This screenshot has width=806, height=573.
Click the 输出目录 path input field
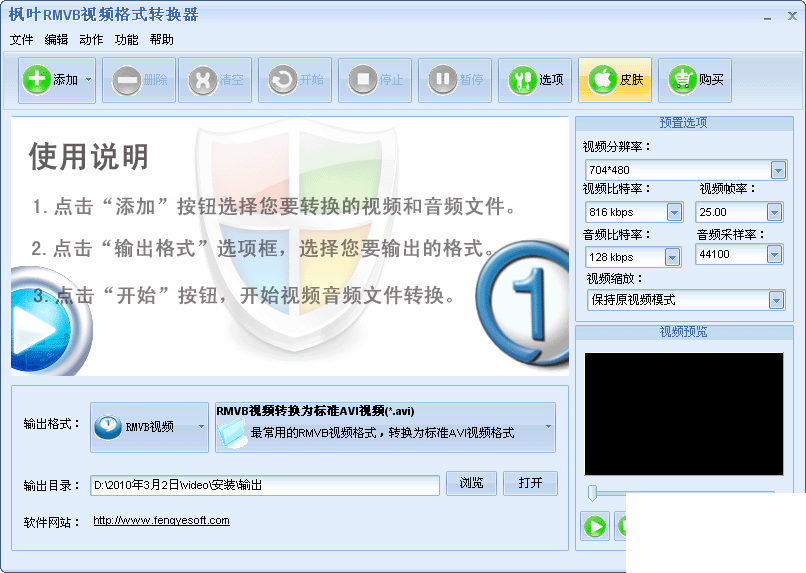(265, 485)
